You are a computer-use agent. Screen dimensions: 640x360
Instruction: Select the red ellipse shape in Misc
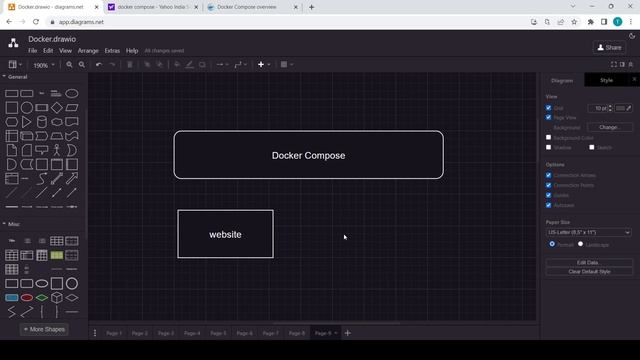27,298
